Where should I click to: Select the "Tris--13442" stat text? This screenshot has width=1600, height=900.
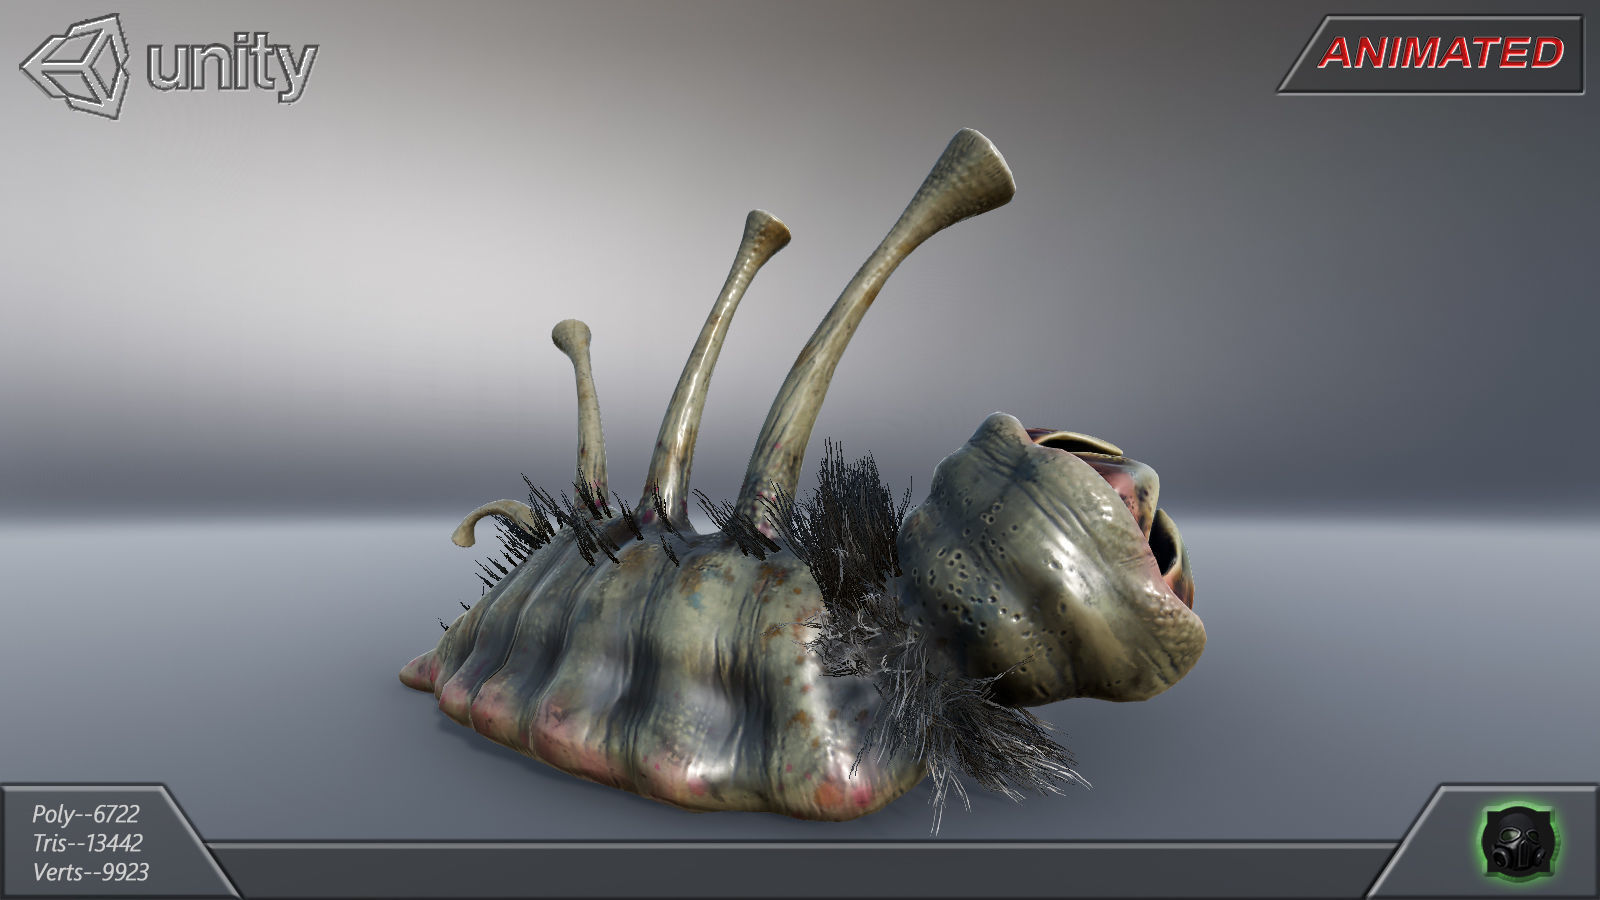[87, 843]
